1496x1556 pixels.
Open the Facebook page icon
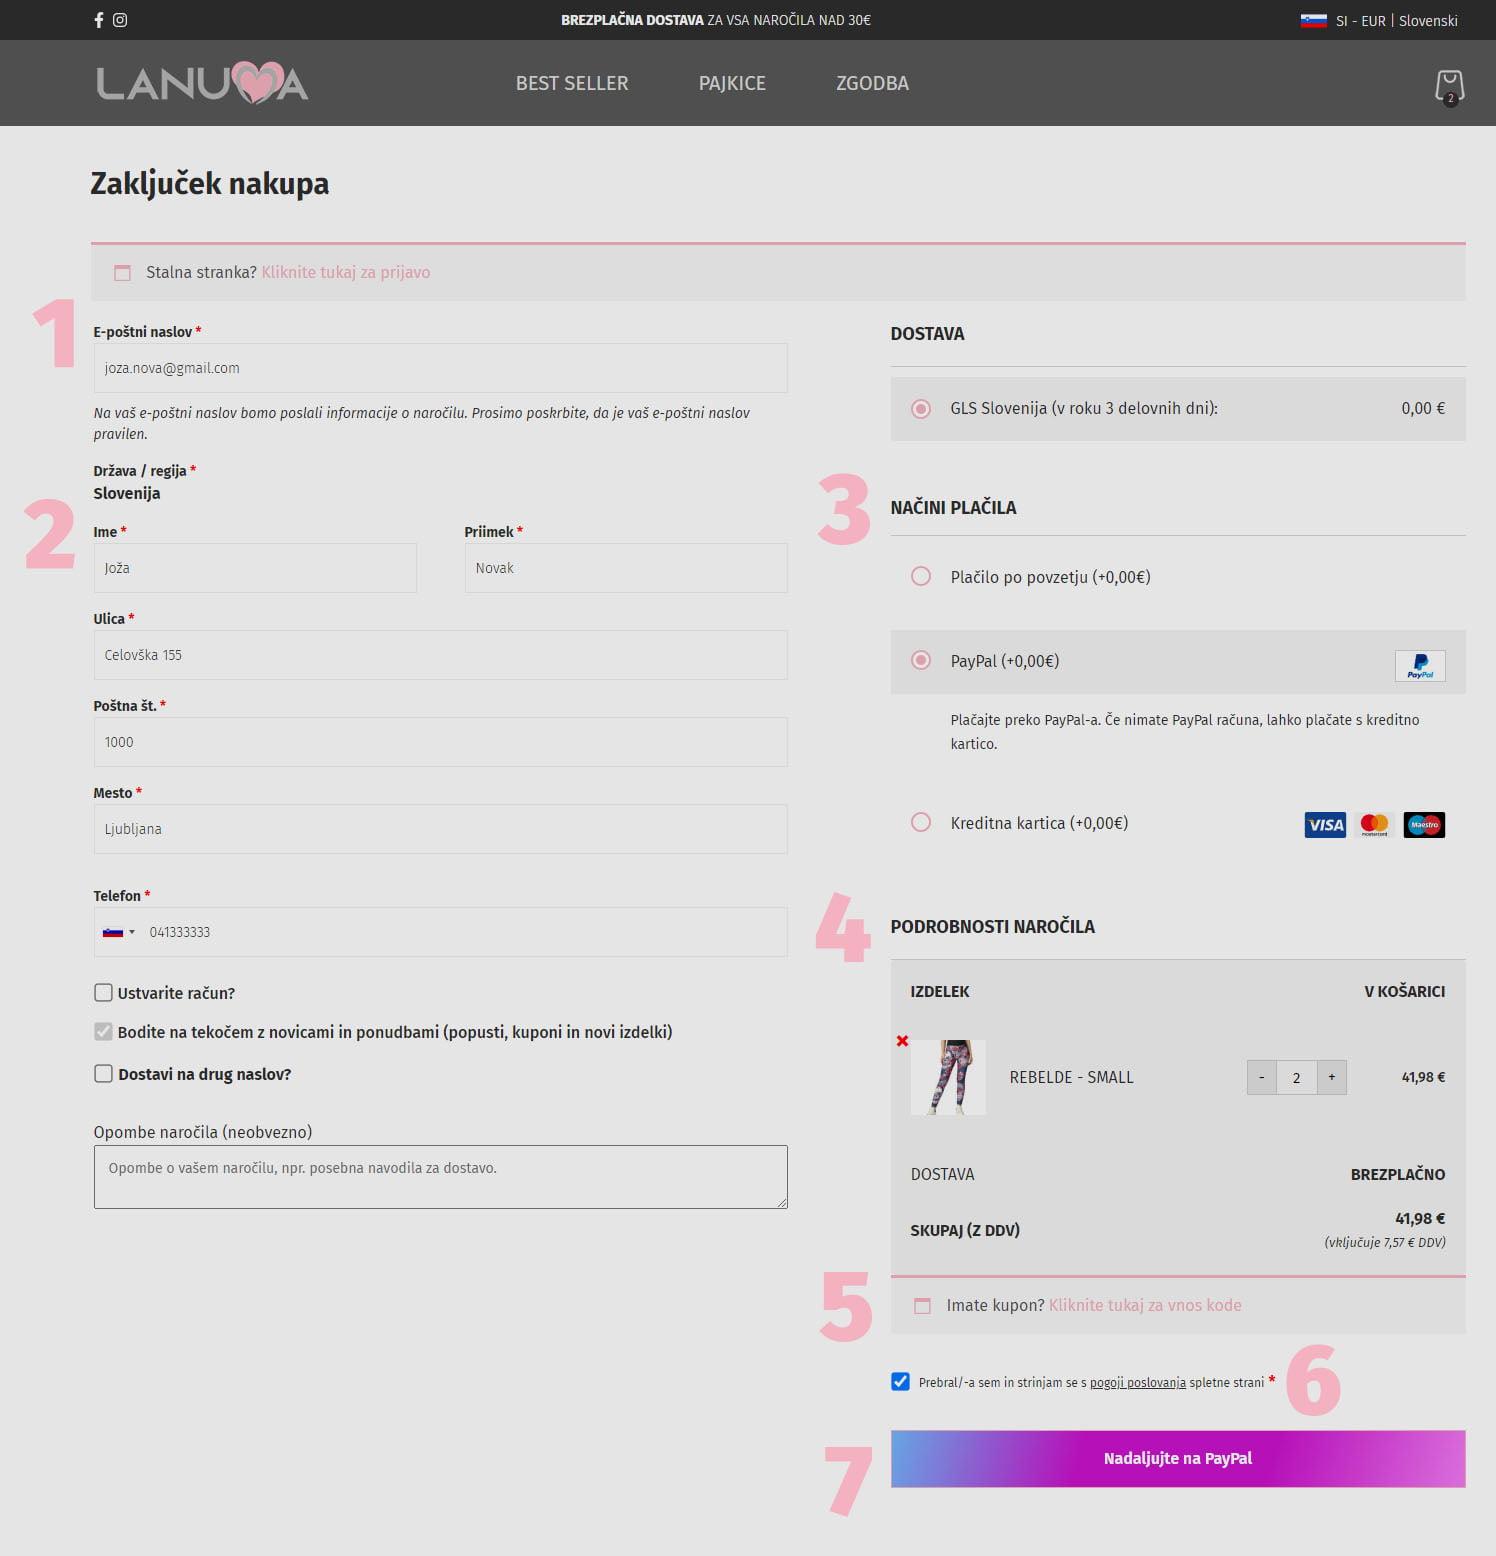pyautogui.click(x=98, y=20)
